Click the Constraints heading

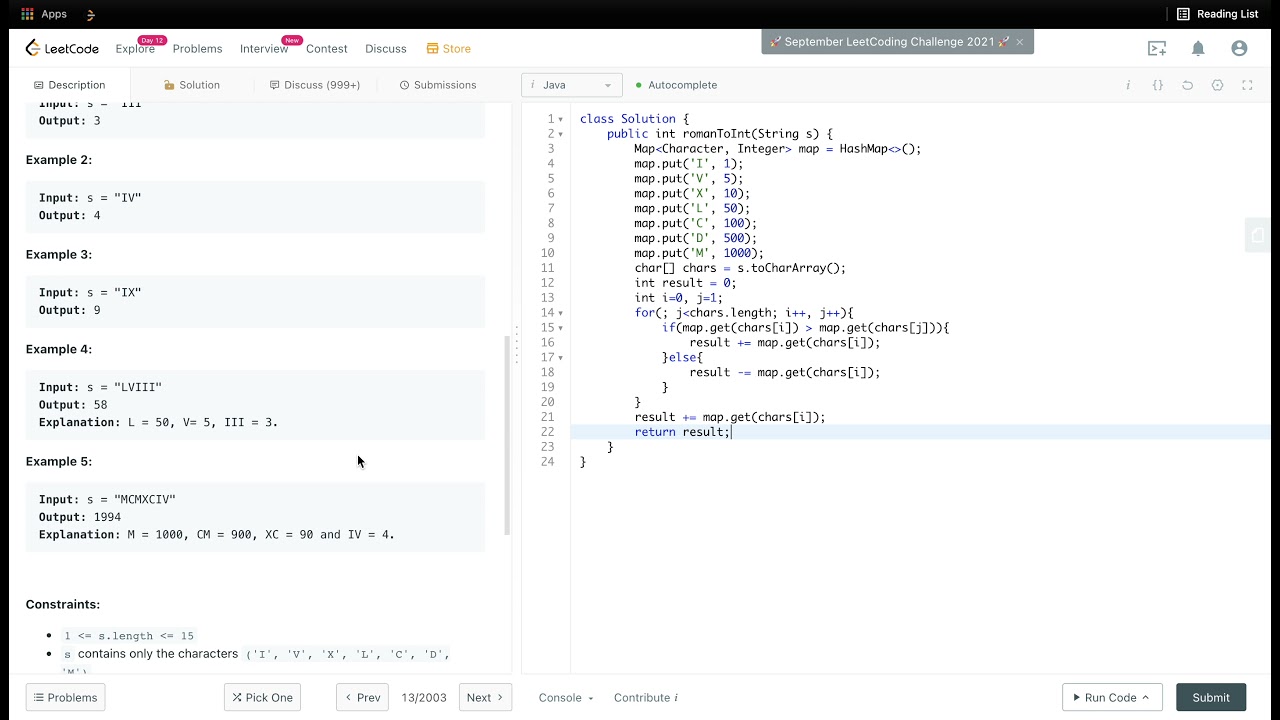coord(63,604)
